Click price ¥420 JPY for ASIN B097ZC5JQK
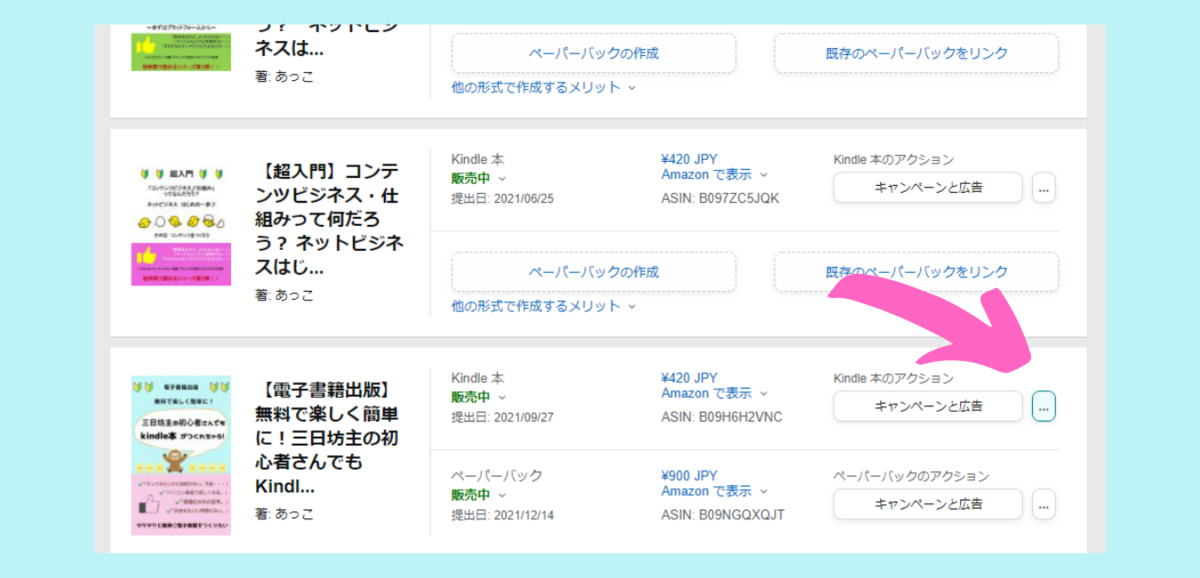This screenshot has height=578, width=1200. click(689, 159)
